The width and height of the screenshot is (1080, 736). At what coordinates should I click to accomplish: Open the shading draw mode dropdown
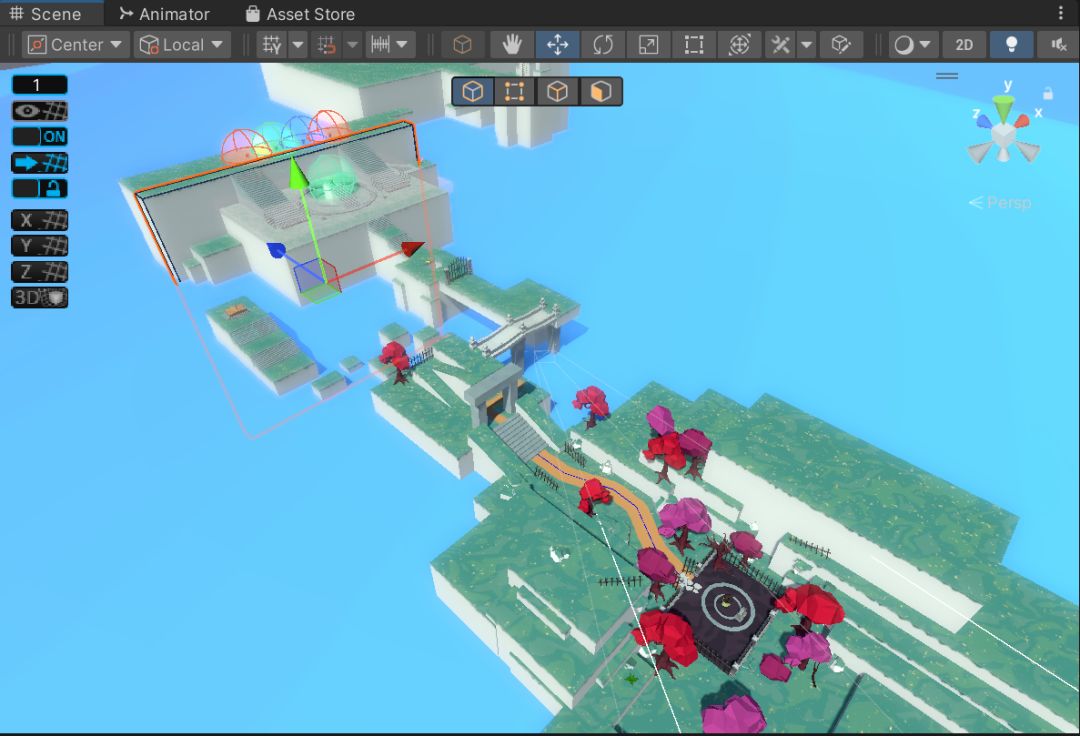912,45
